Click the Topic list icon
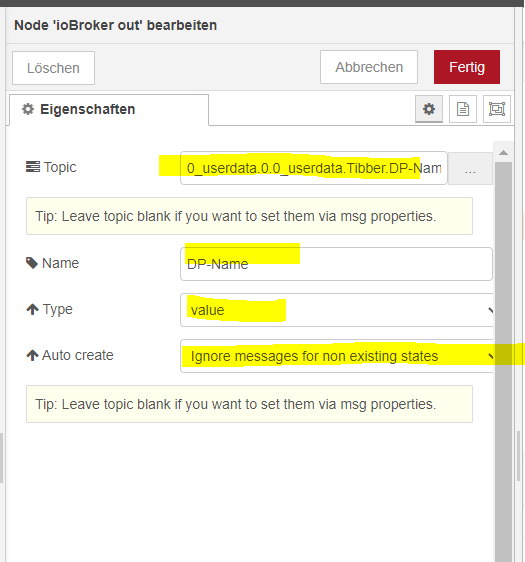 (x=33, y=167)
